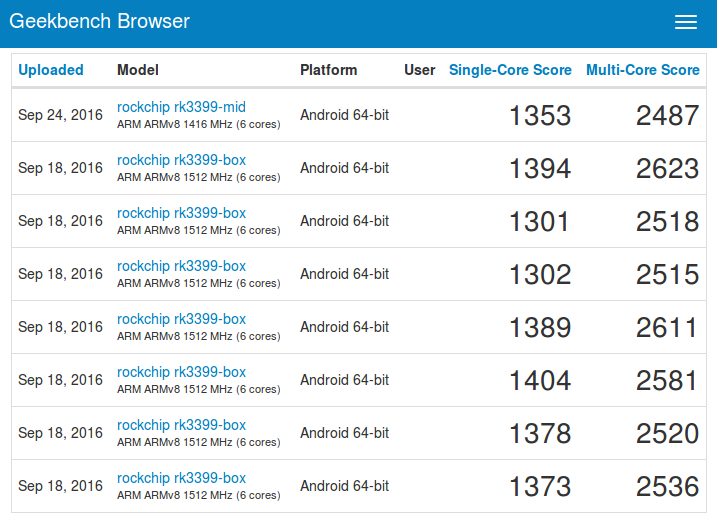This screenshot has width=717, height=518.
Task: Click Sep 18, 2016 in the 2611 row
Action: pos(60,327)
